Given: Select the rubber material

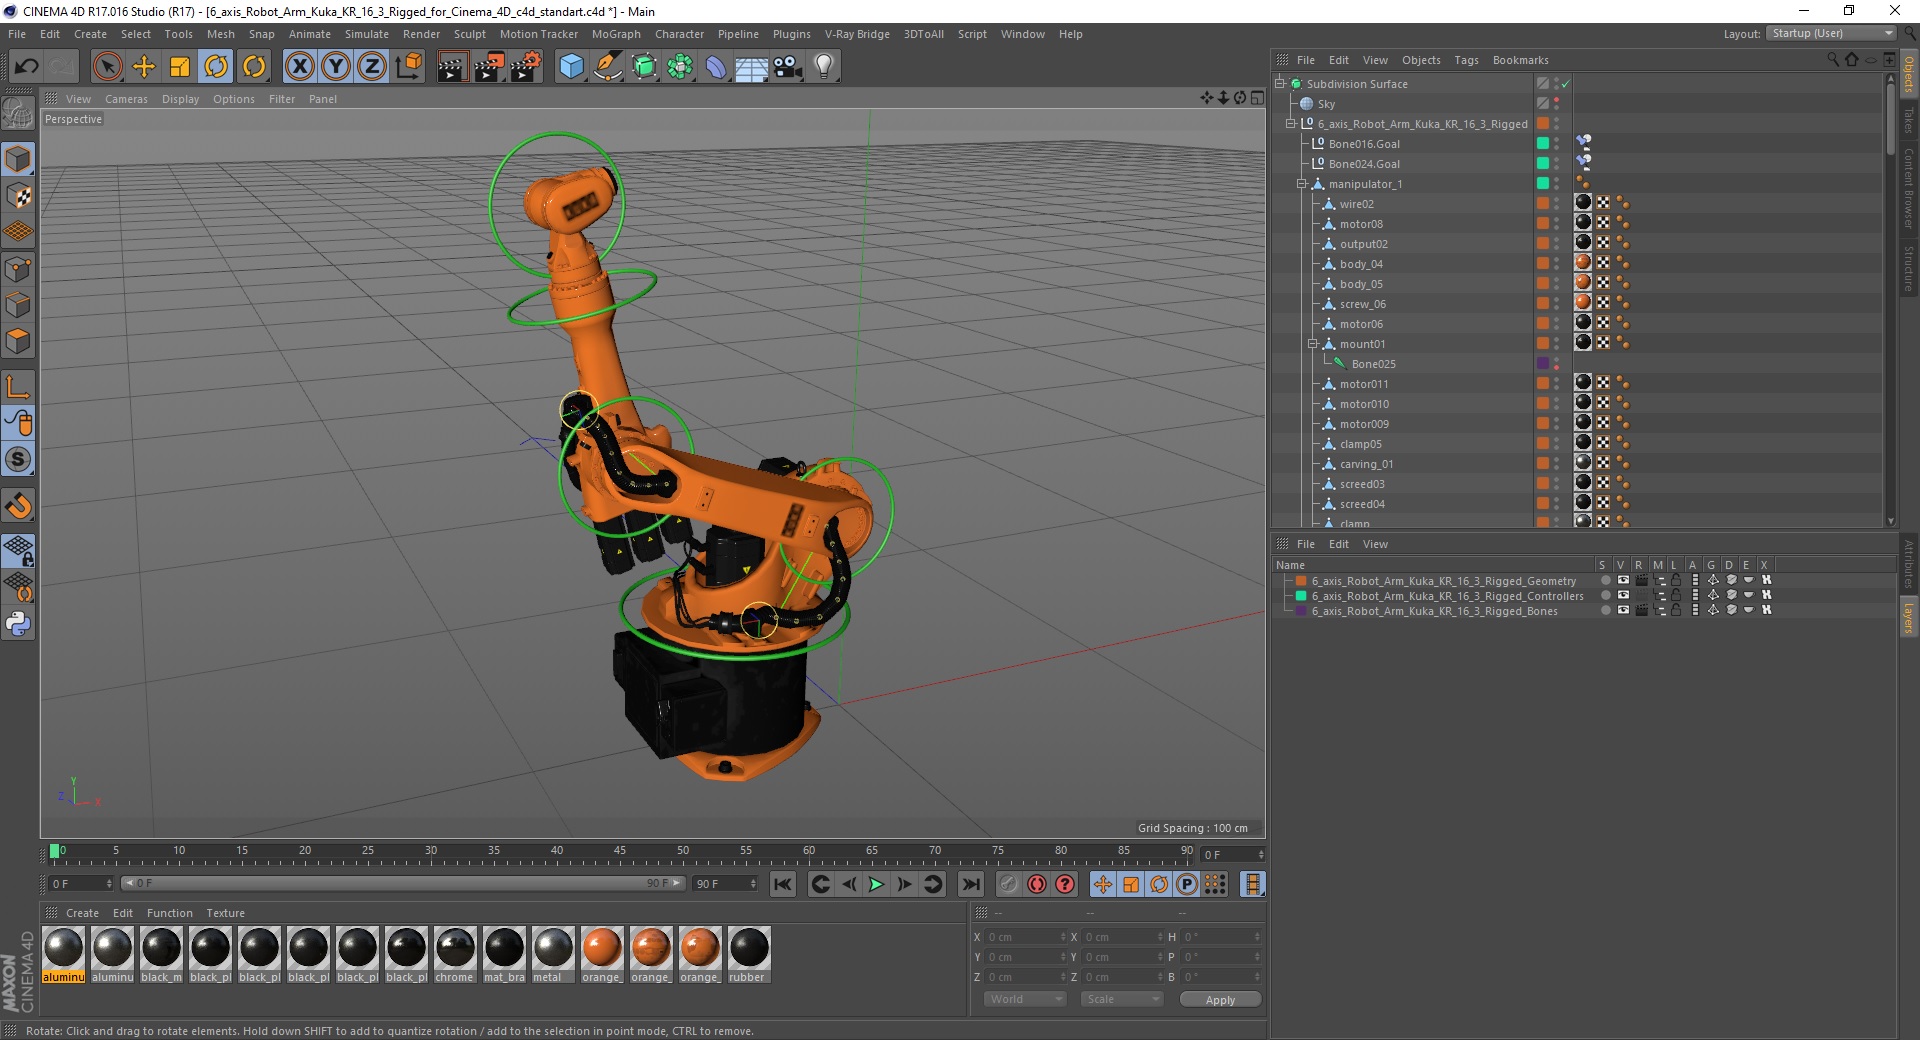Looking at the screenshot, I should pos(748,955).
